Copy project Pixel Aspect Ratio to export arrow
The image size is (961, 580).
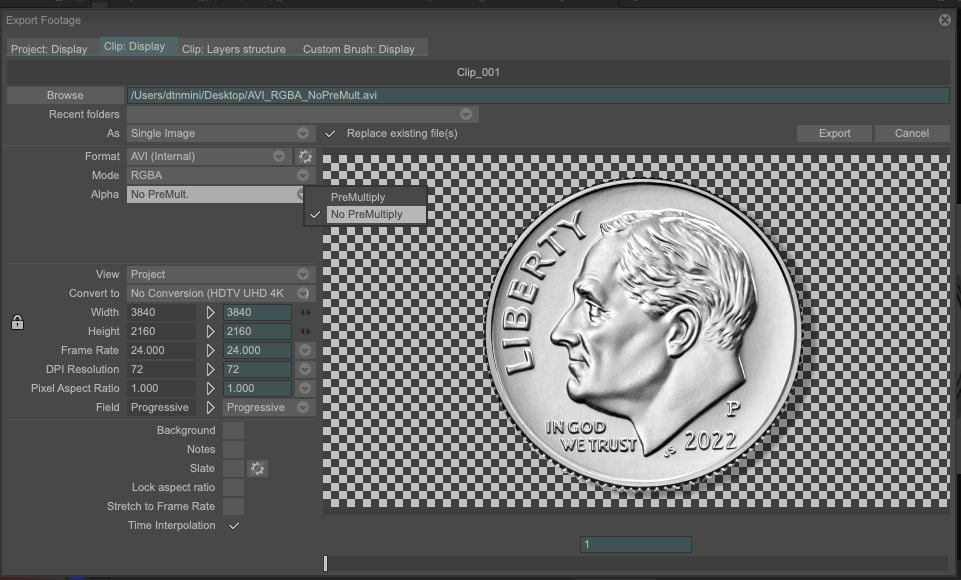coord(210,389)
